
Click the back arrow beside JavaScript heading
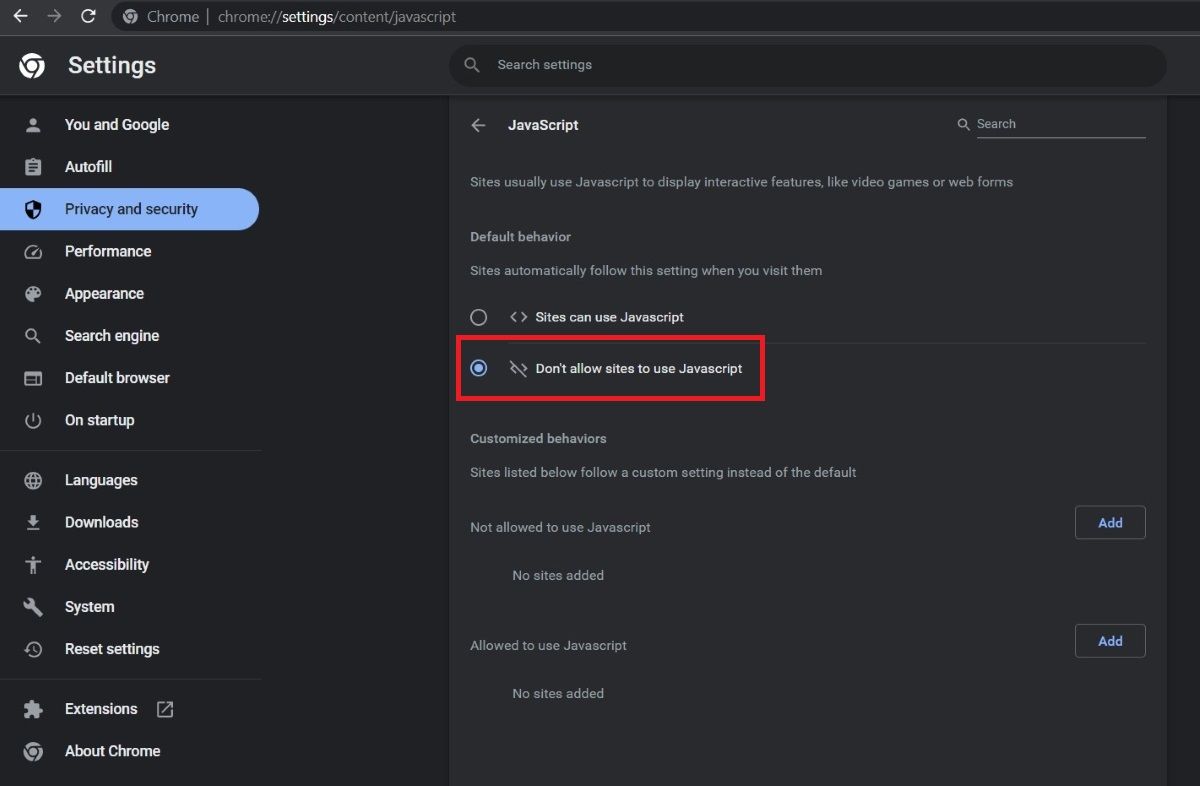pyautogui.click(x=478, y=125)
